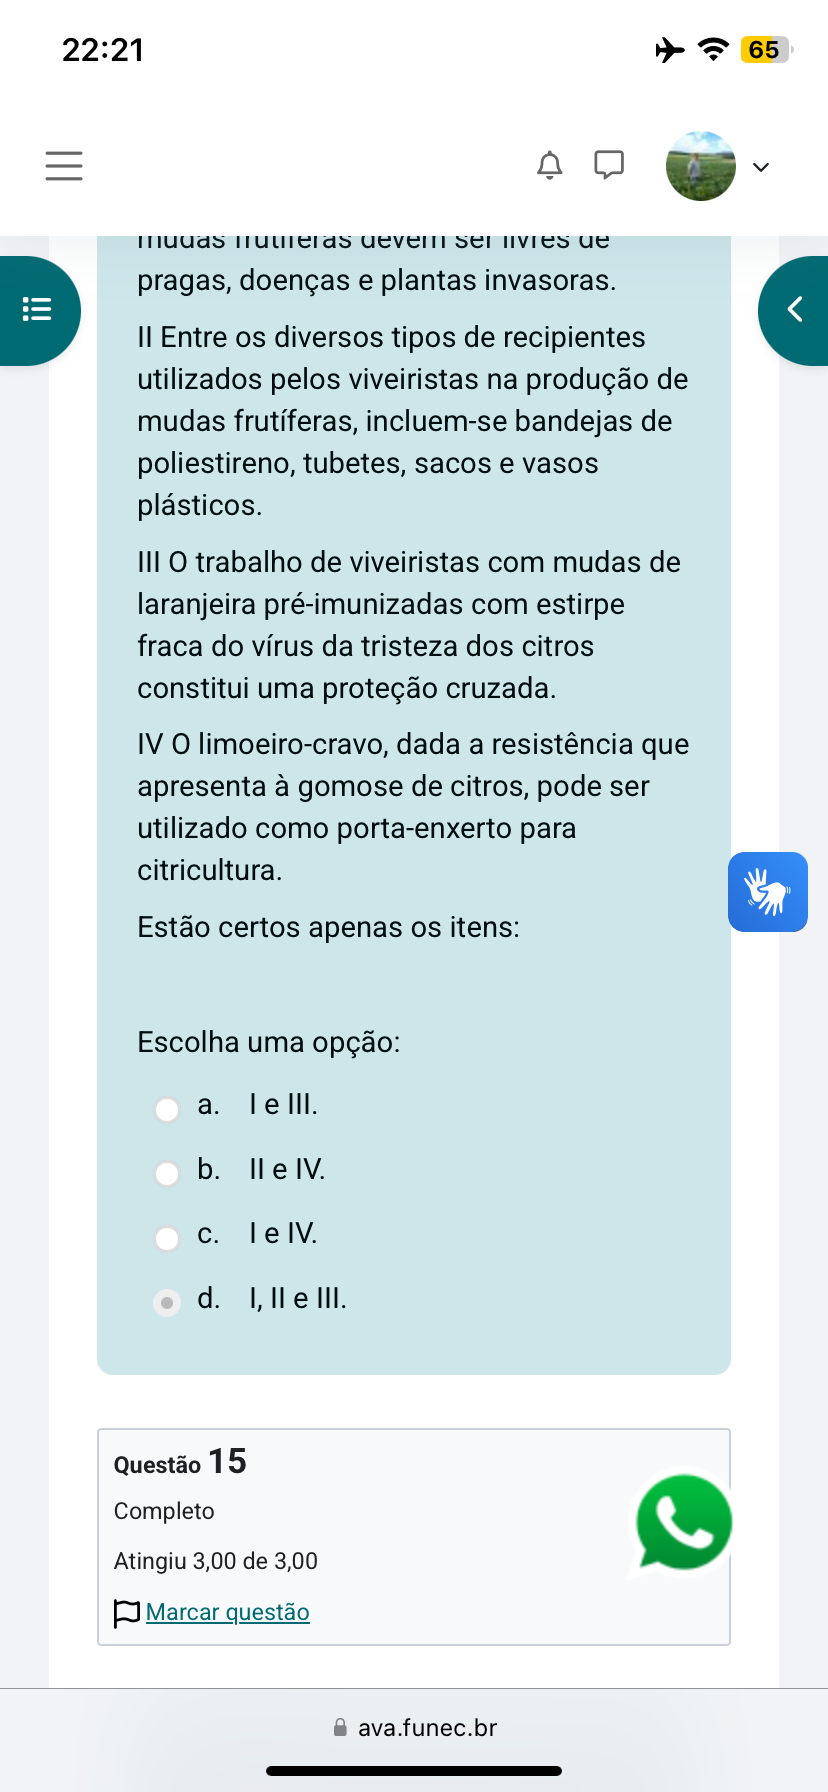Select option a. I e III
828x1792 pixels.
[167, 1109]
